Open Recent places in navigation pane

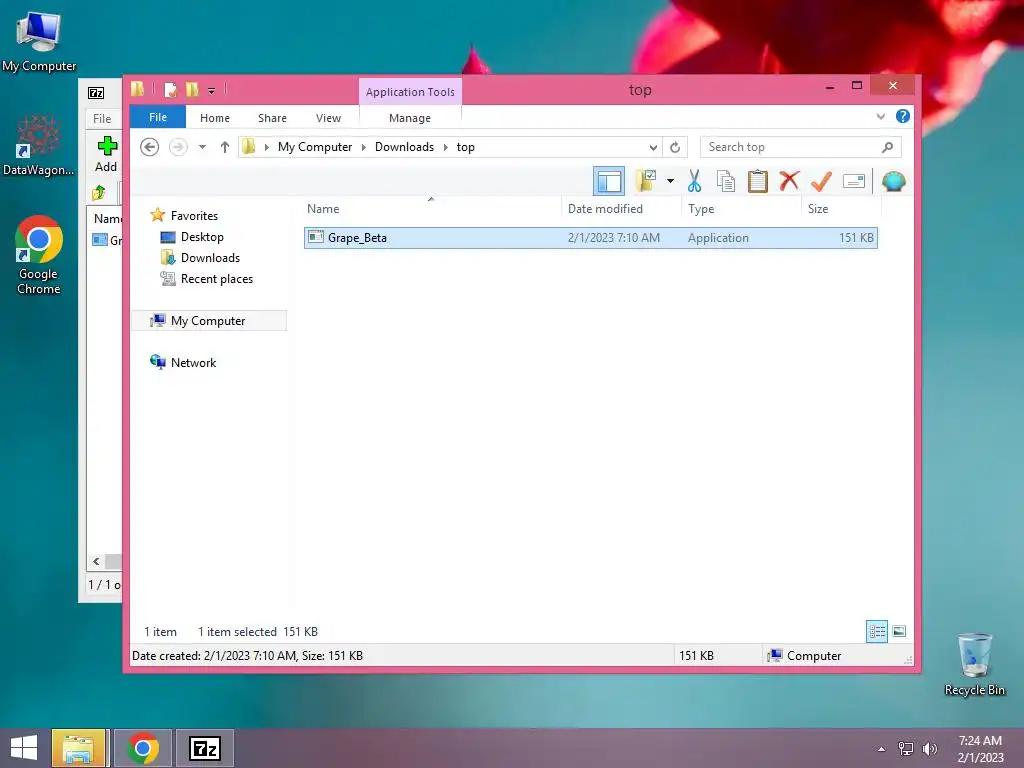[217, 279]
